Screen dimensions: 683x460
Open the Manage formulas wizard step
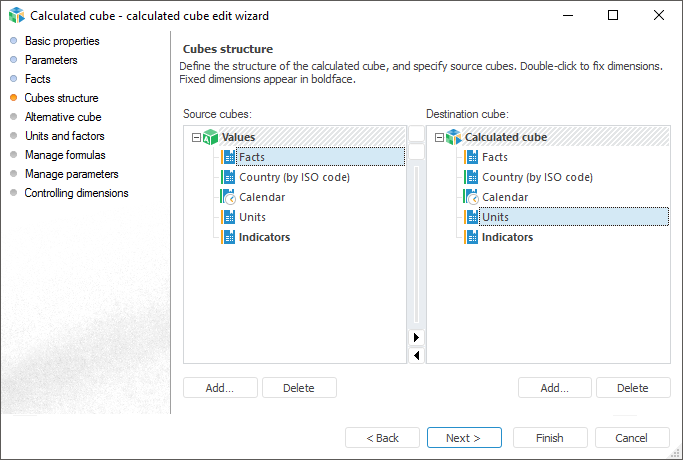point(65,155)
